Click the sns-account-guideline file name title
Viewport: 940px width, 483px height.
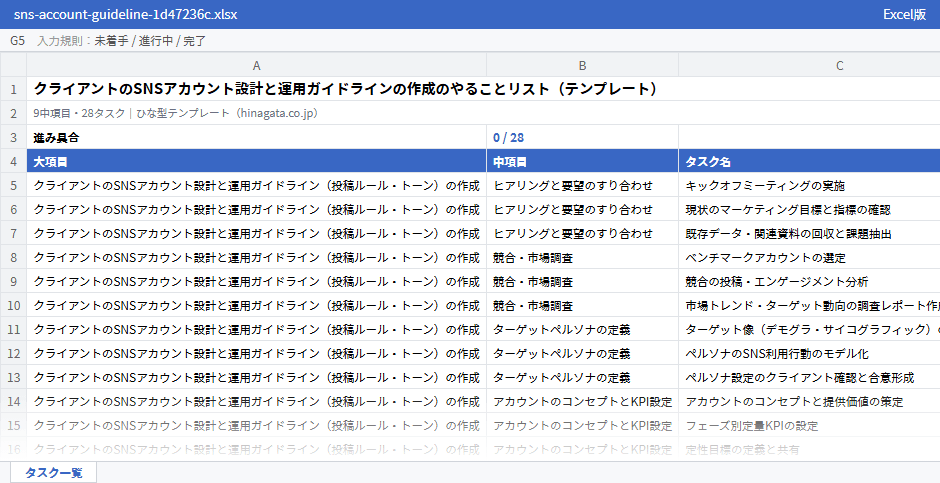[x=125, y=14]
